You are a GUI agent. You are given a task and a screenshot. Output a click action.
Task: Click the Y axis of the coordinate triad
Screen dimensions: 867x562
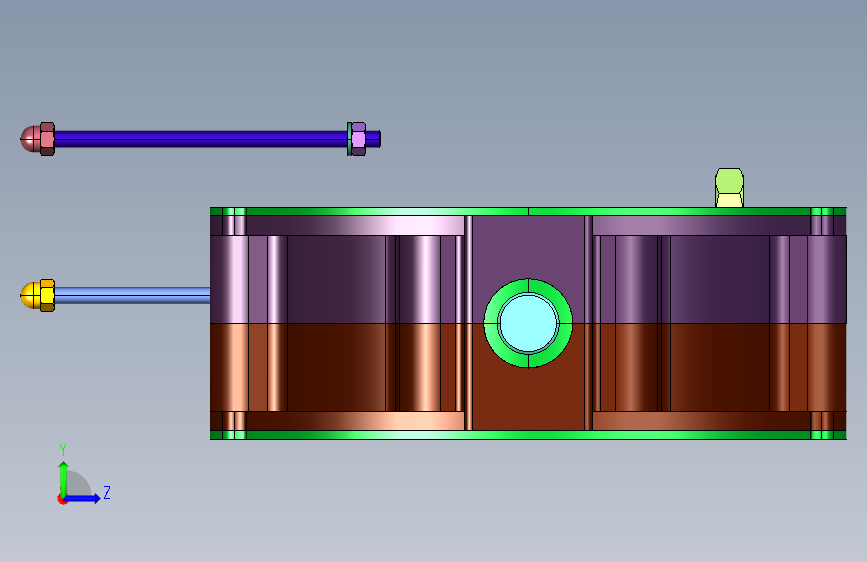pyautogui.click(x=64, y=479)
